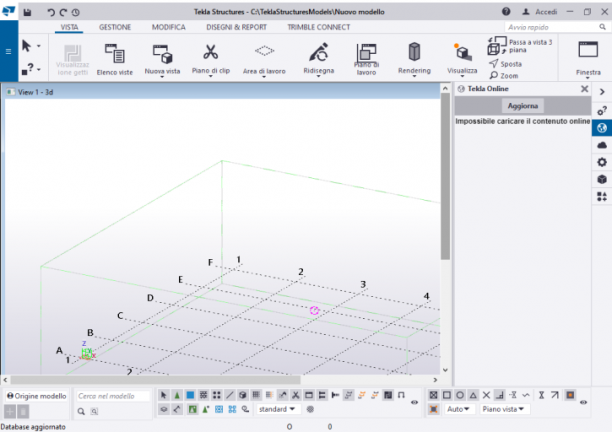This screenshot has width=612, height=432.
Task: Click the Ridisegna redraw icon
Action: (x=319, y=52)
